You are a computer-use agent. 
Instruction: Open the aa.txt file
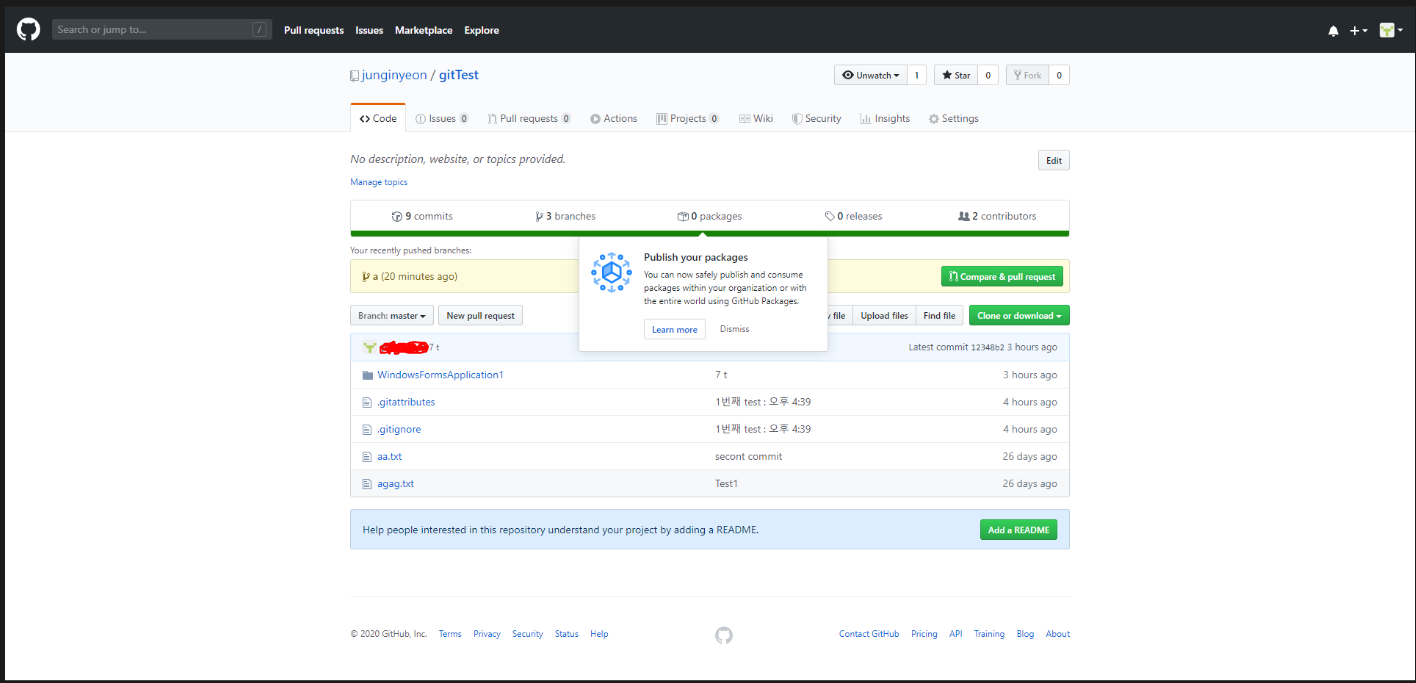click(x=389, y=456)
